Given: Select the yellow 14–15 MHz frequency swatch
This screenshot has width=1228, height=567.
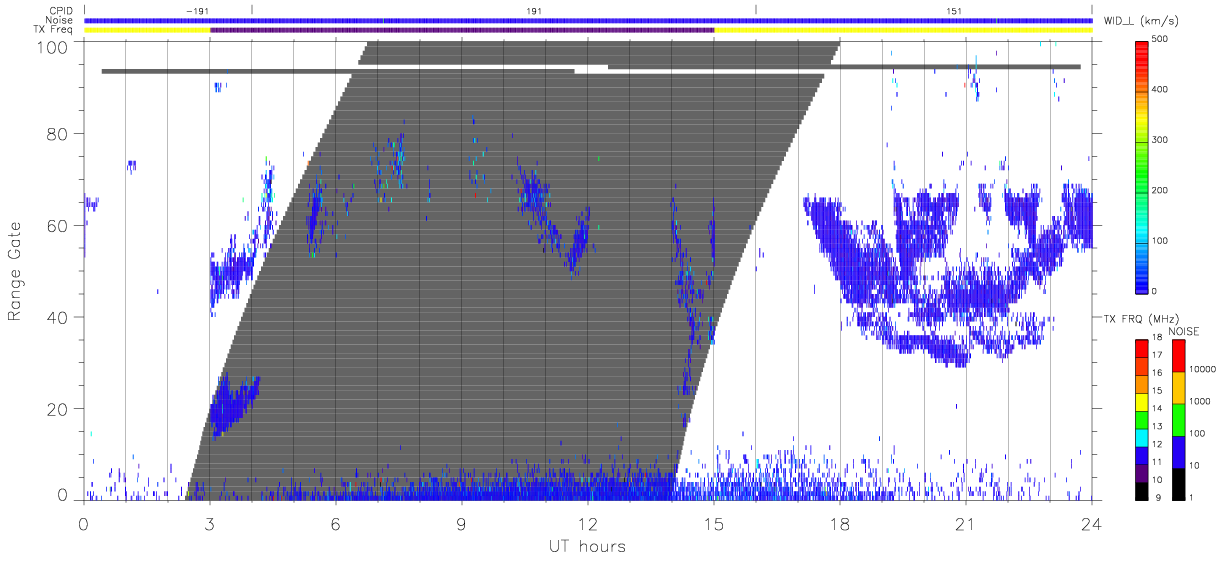Looking at the screenshot, I should pyautogui.click(x=1141, y=401).
